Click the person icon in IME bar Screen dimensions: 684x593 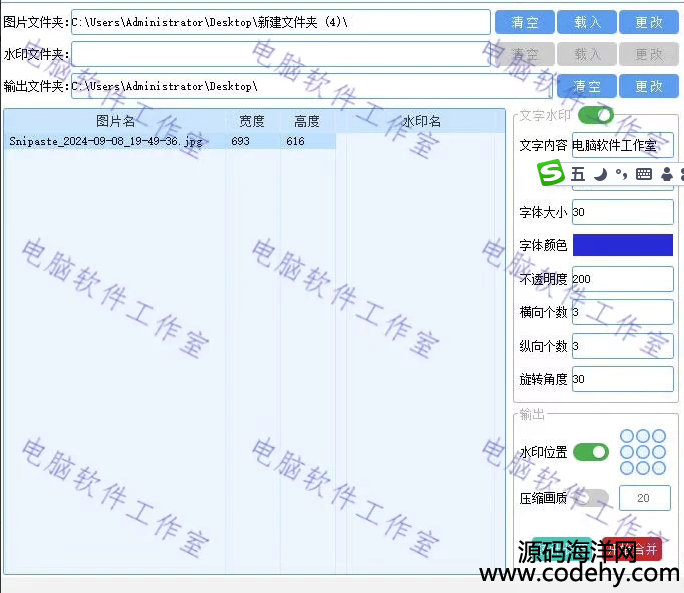667,174
